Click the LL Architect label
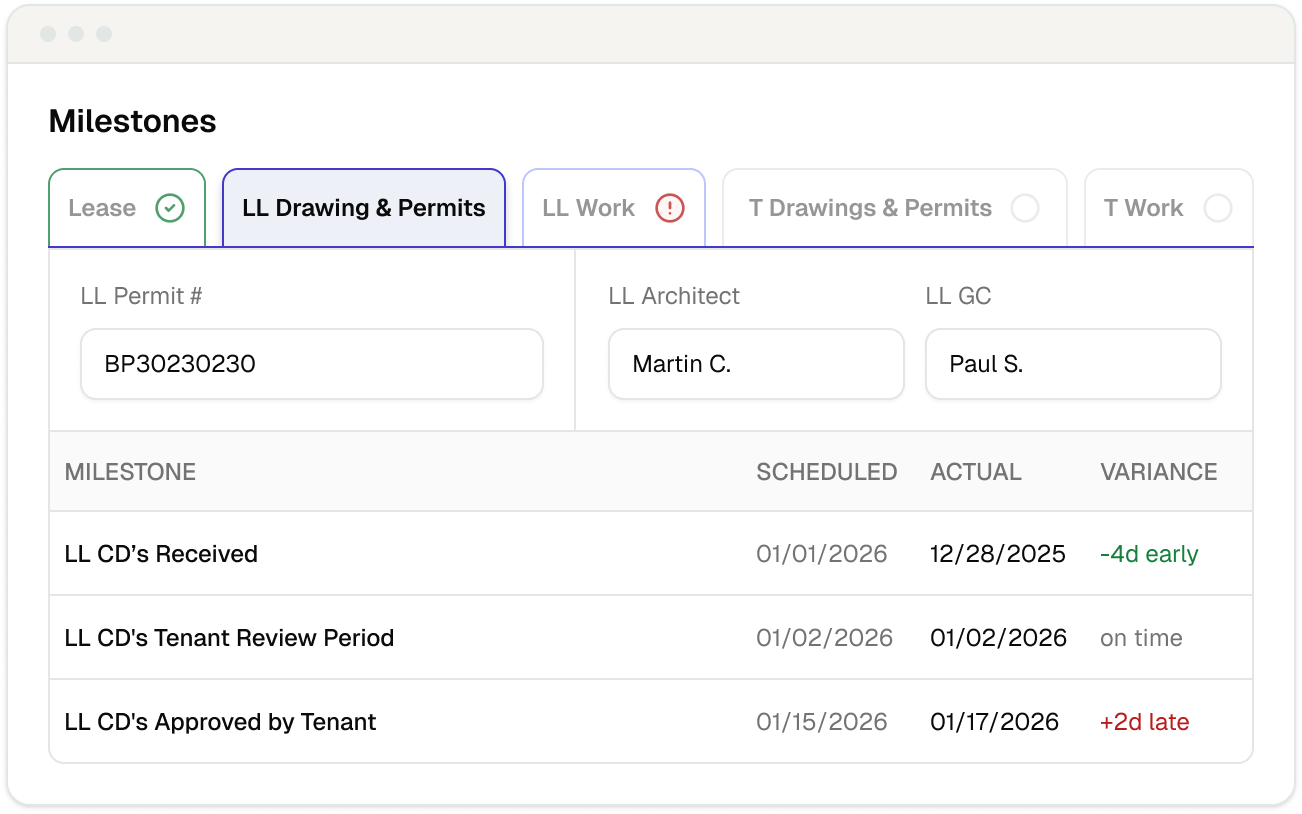 674,296
